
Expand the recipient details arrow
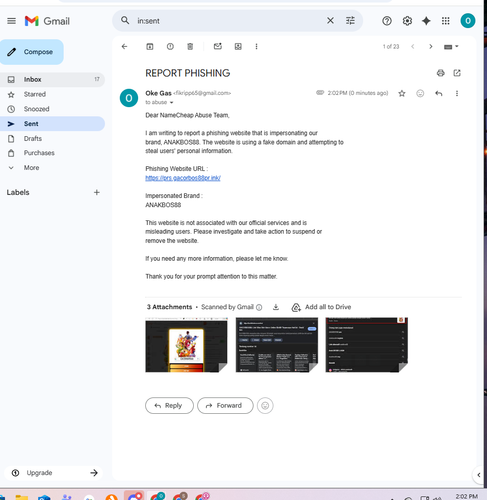coord(172,103)
